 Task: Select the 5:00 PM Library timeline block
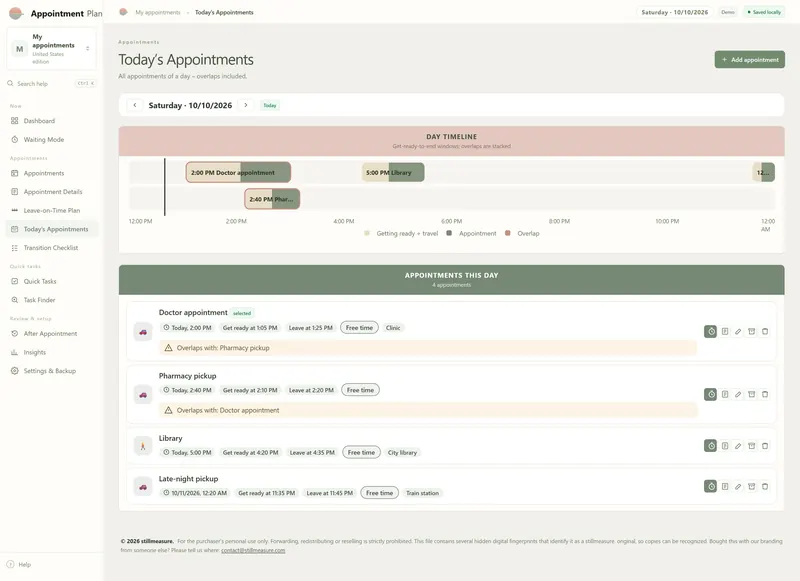(393, 172)
